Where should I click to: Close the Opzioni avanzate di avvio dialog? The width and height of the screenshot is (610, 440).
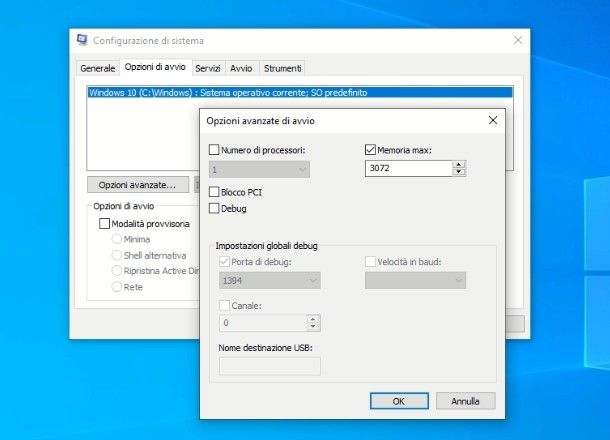[x=493, y=120]
